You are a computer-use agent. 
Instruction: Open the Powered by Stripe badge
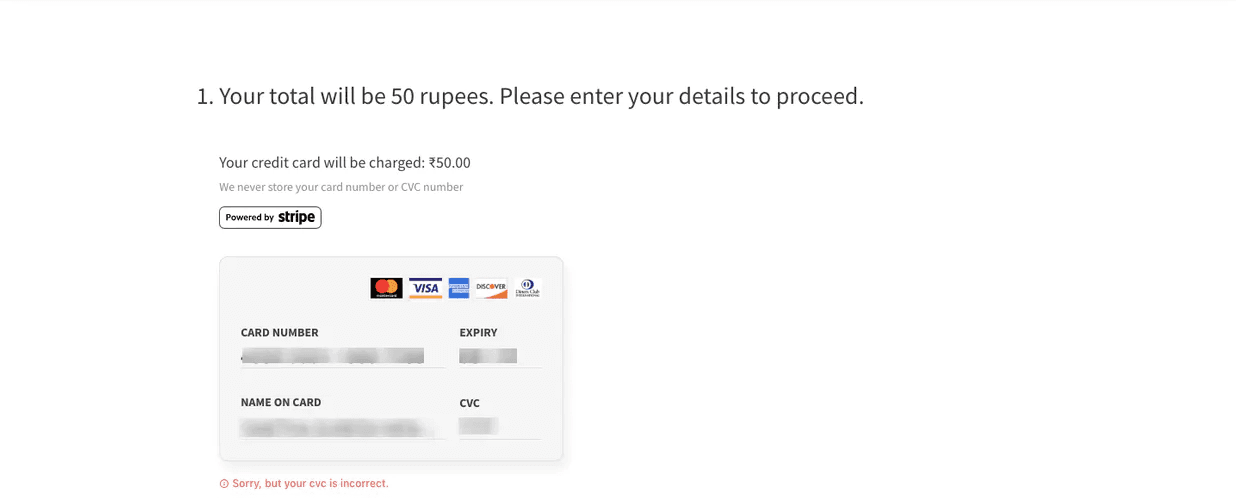coord(270,217)
